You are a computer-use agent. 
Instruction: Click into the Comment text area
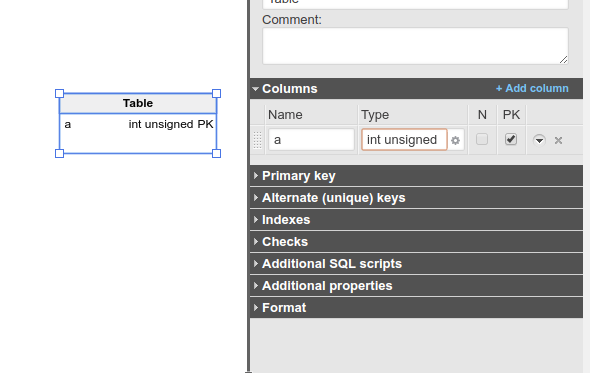[415, 46]
